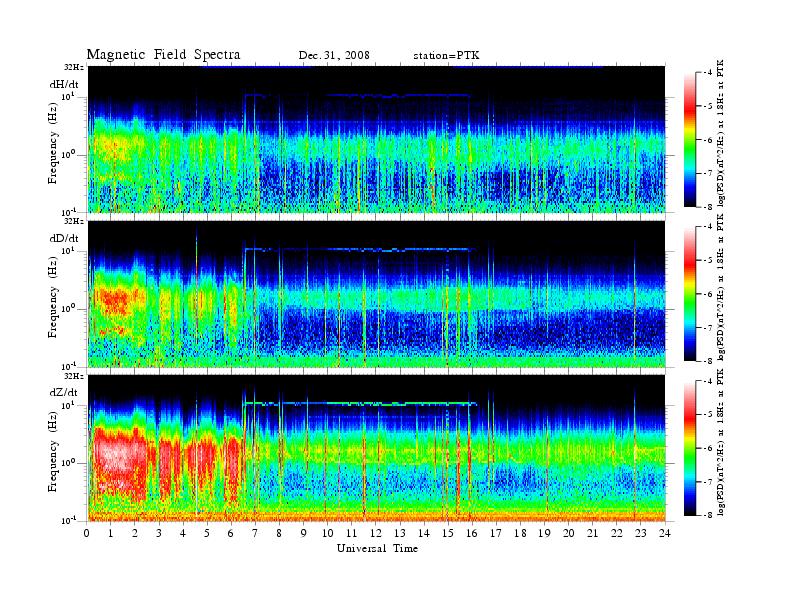Click hour tick "5" on time axis
Screen dimensions: 792x612
[x=207, y=534]
